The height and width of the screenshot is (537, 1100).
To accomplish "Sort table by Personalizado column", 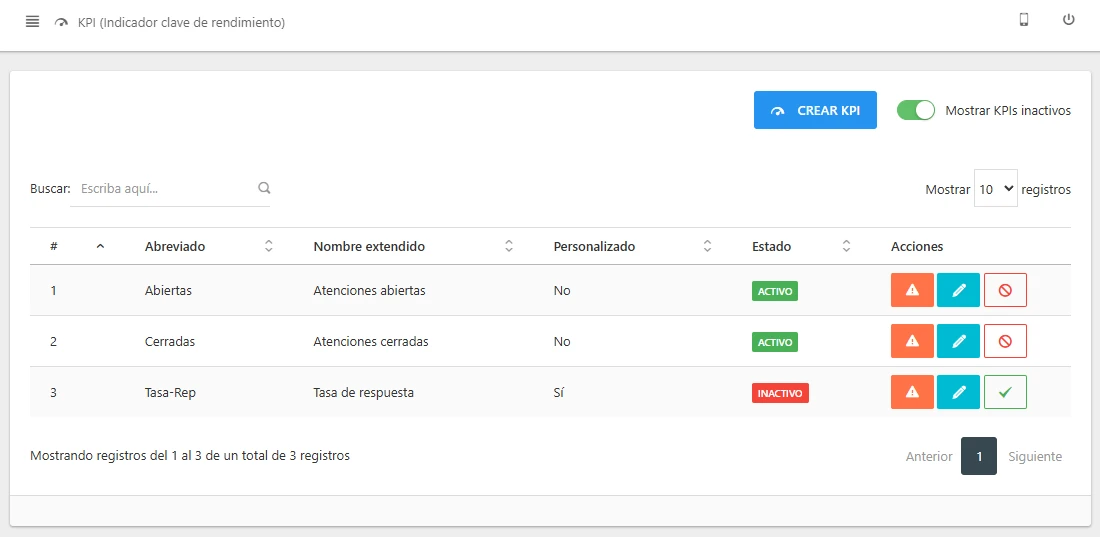I will (707, 246).
